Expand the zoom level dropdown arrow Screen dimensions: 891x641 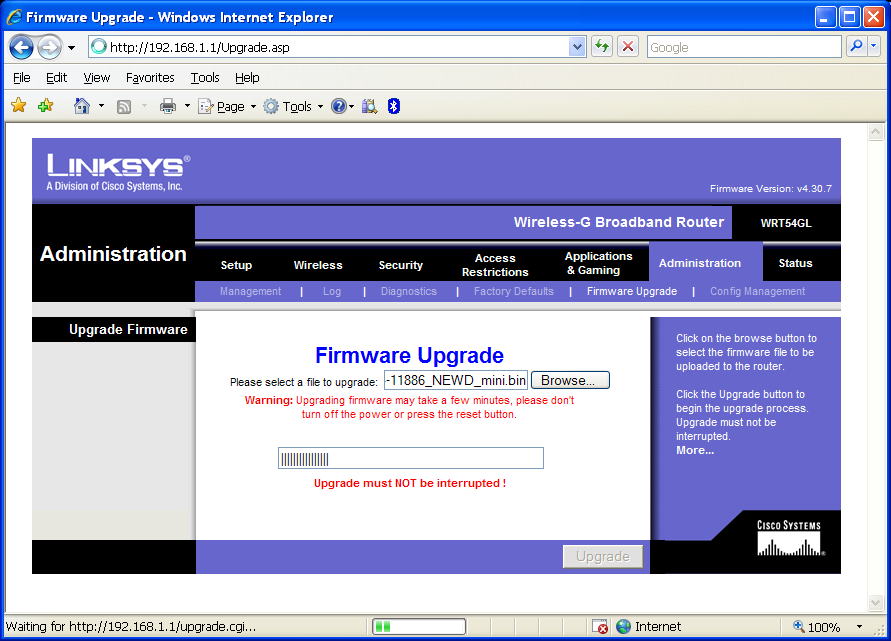coord(859,626)
